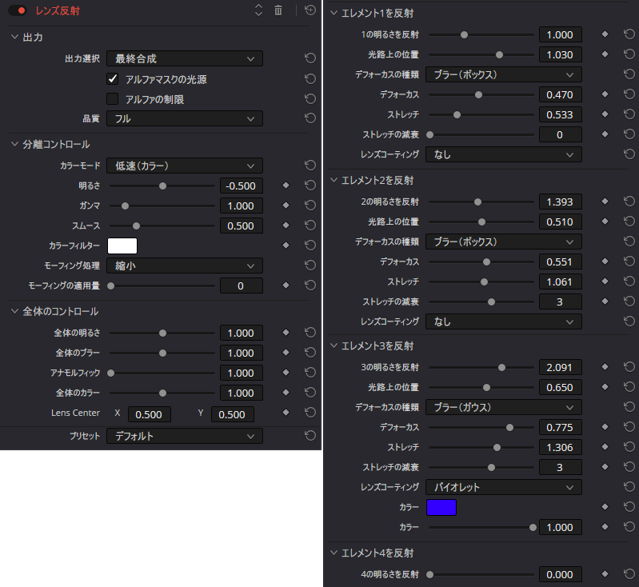Open the カラーモード dropdown
Viewport: 639px width, 587px height.
click(x=184, y=166)
